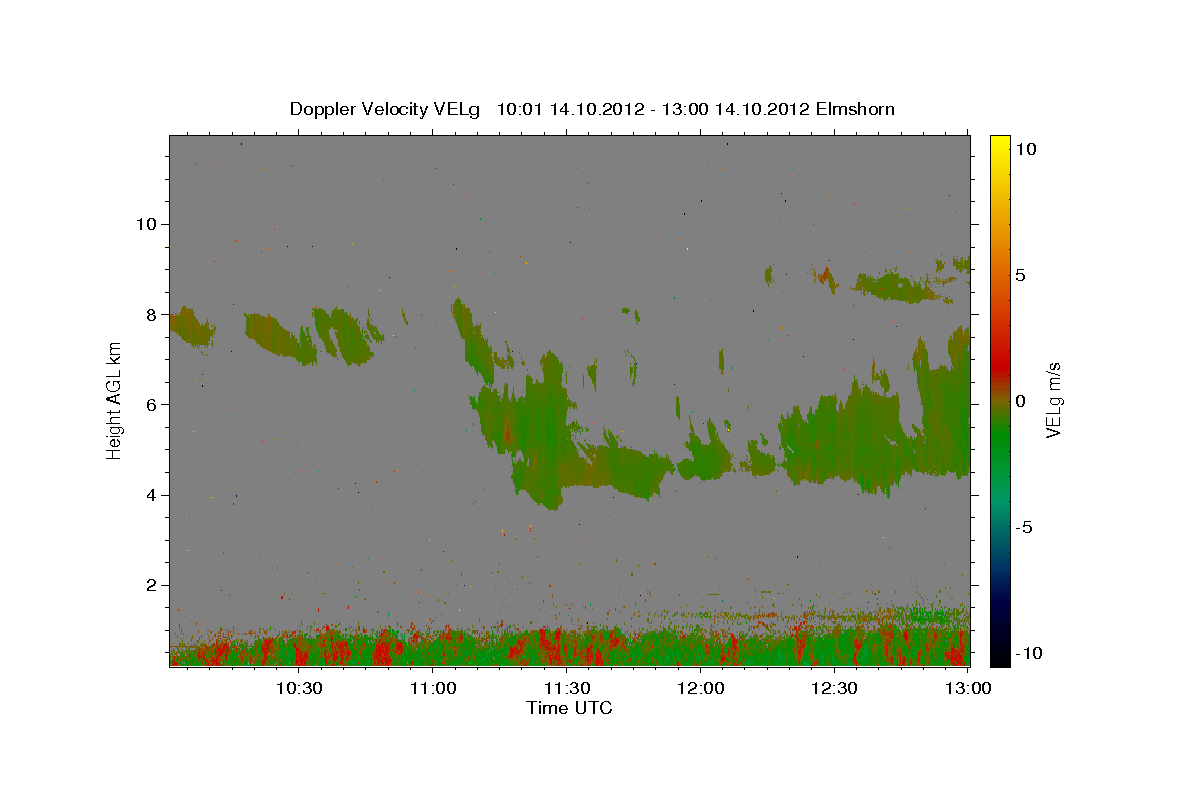This screenshot has height=800, width=1200.
Task: Click the 'VELg m/s' colorbar label
Action: [x=1054, y=400]
